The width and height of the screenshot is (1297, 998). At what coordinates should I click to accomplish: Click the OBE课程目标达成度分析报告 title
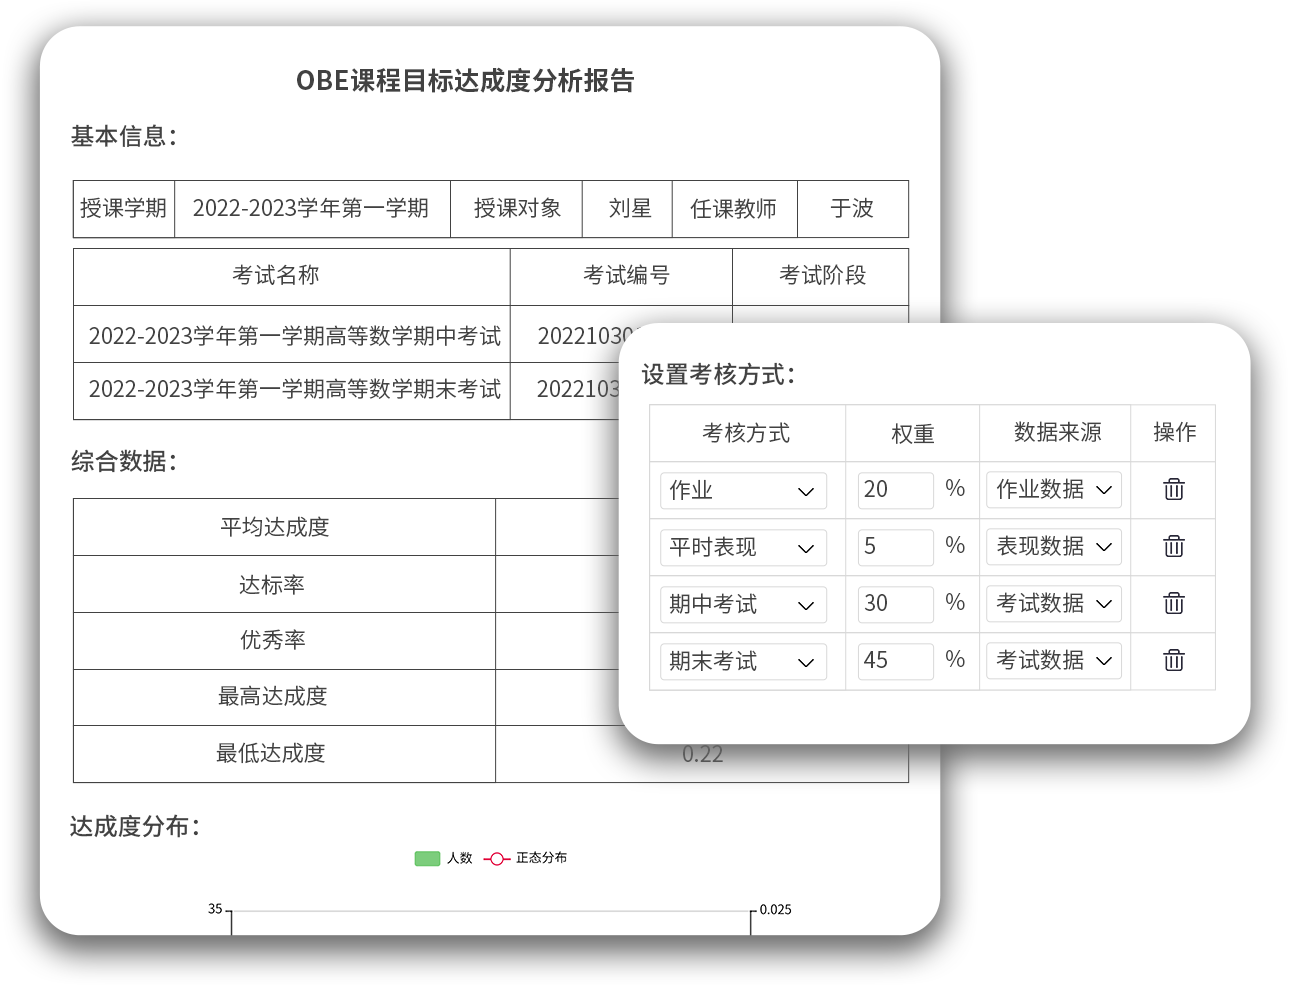tap(465, 81)
